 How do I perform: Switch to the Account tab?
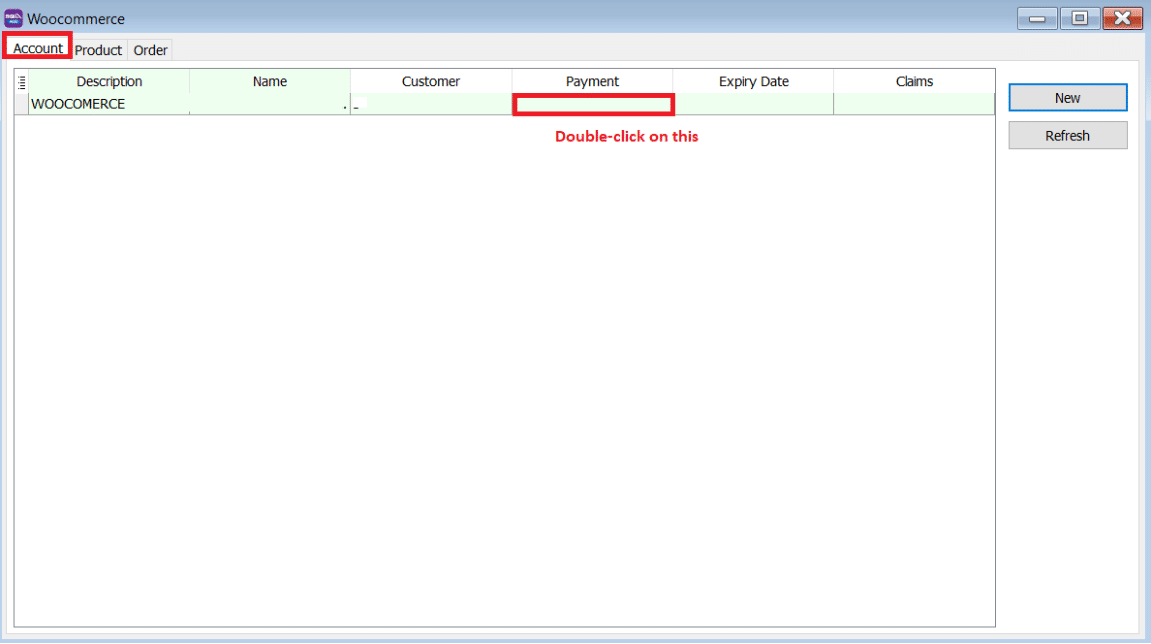pos(38,48)
